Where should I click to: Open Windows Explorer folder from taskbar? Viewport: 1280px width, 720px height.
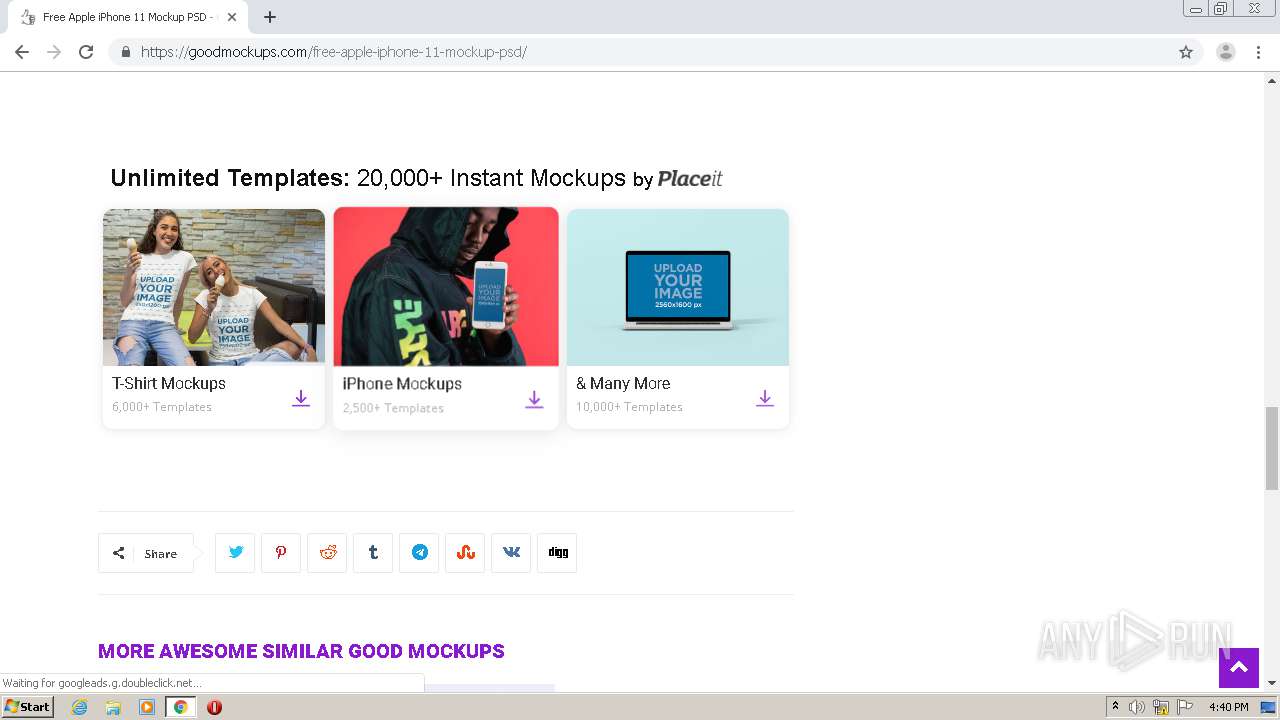(113, 707)
